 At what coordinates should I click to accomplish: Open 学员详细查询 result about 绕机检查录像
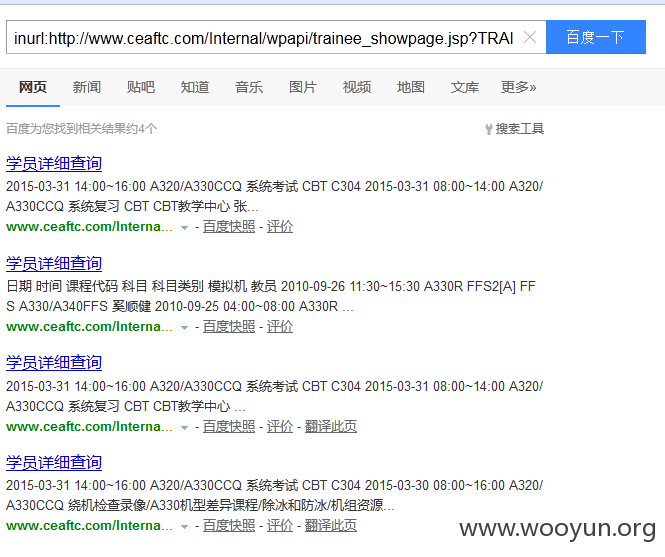coord(54,462)
